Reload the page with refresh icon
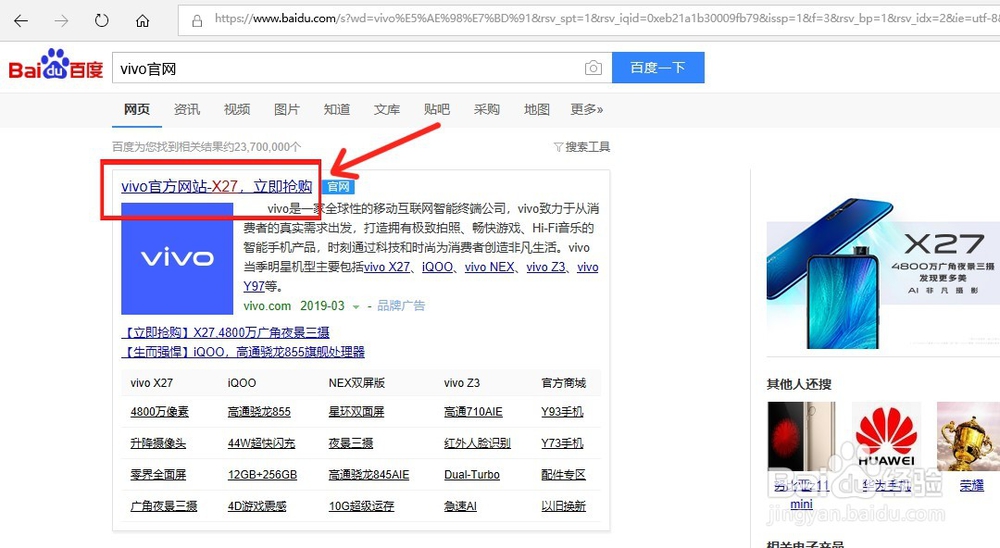This screenshot has height=548, width=1000. (x=101, y=21)
